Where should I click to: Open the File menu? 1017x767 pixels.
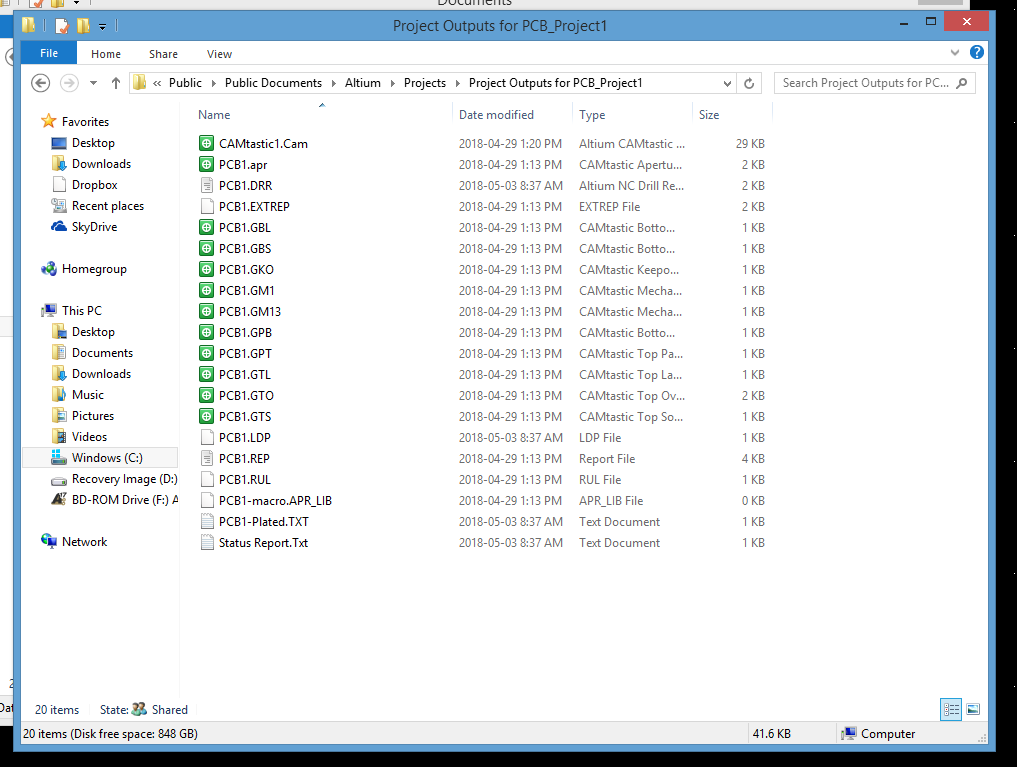point(49,54)
